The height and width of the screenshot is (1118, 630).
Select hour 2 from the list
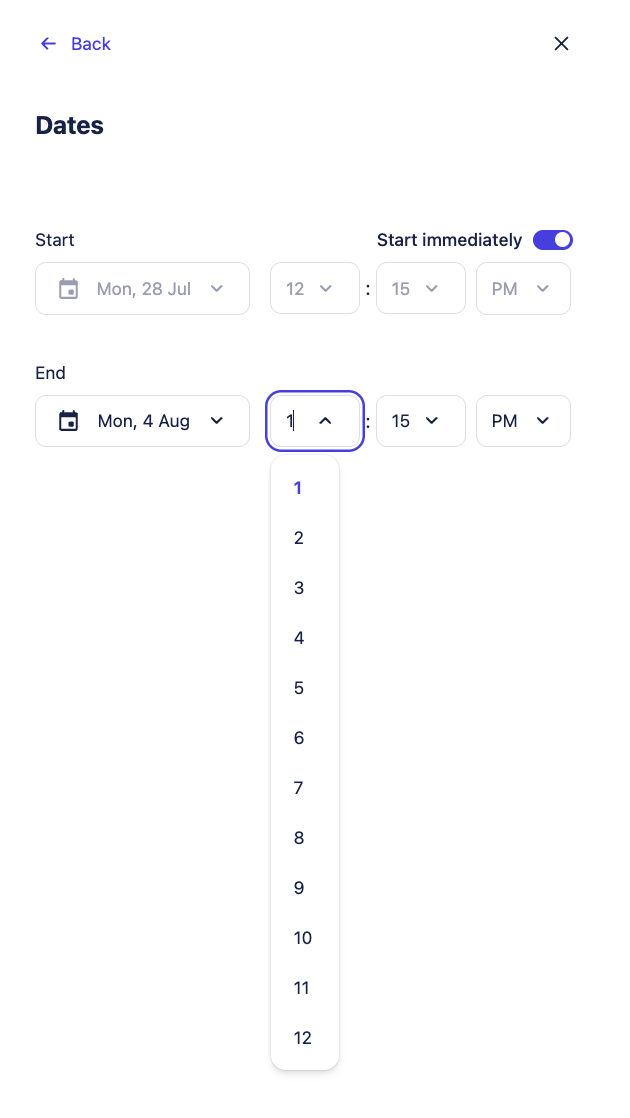pos(298,538)
